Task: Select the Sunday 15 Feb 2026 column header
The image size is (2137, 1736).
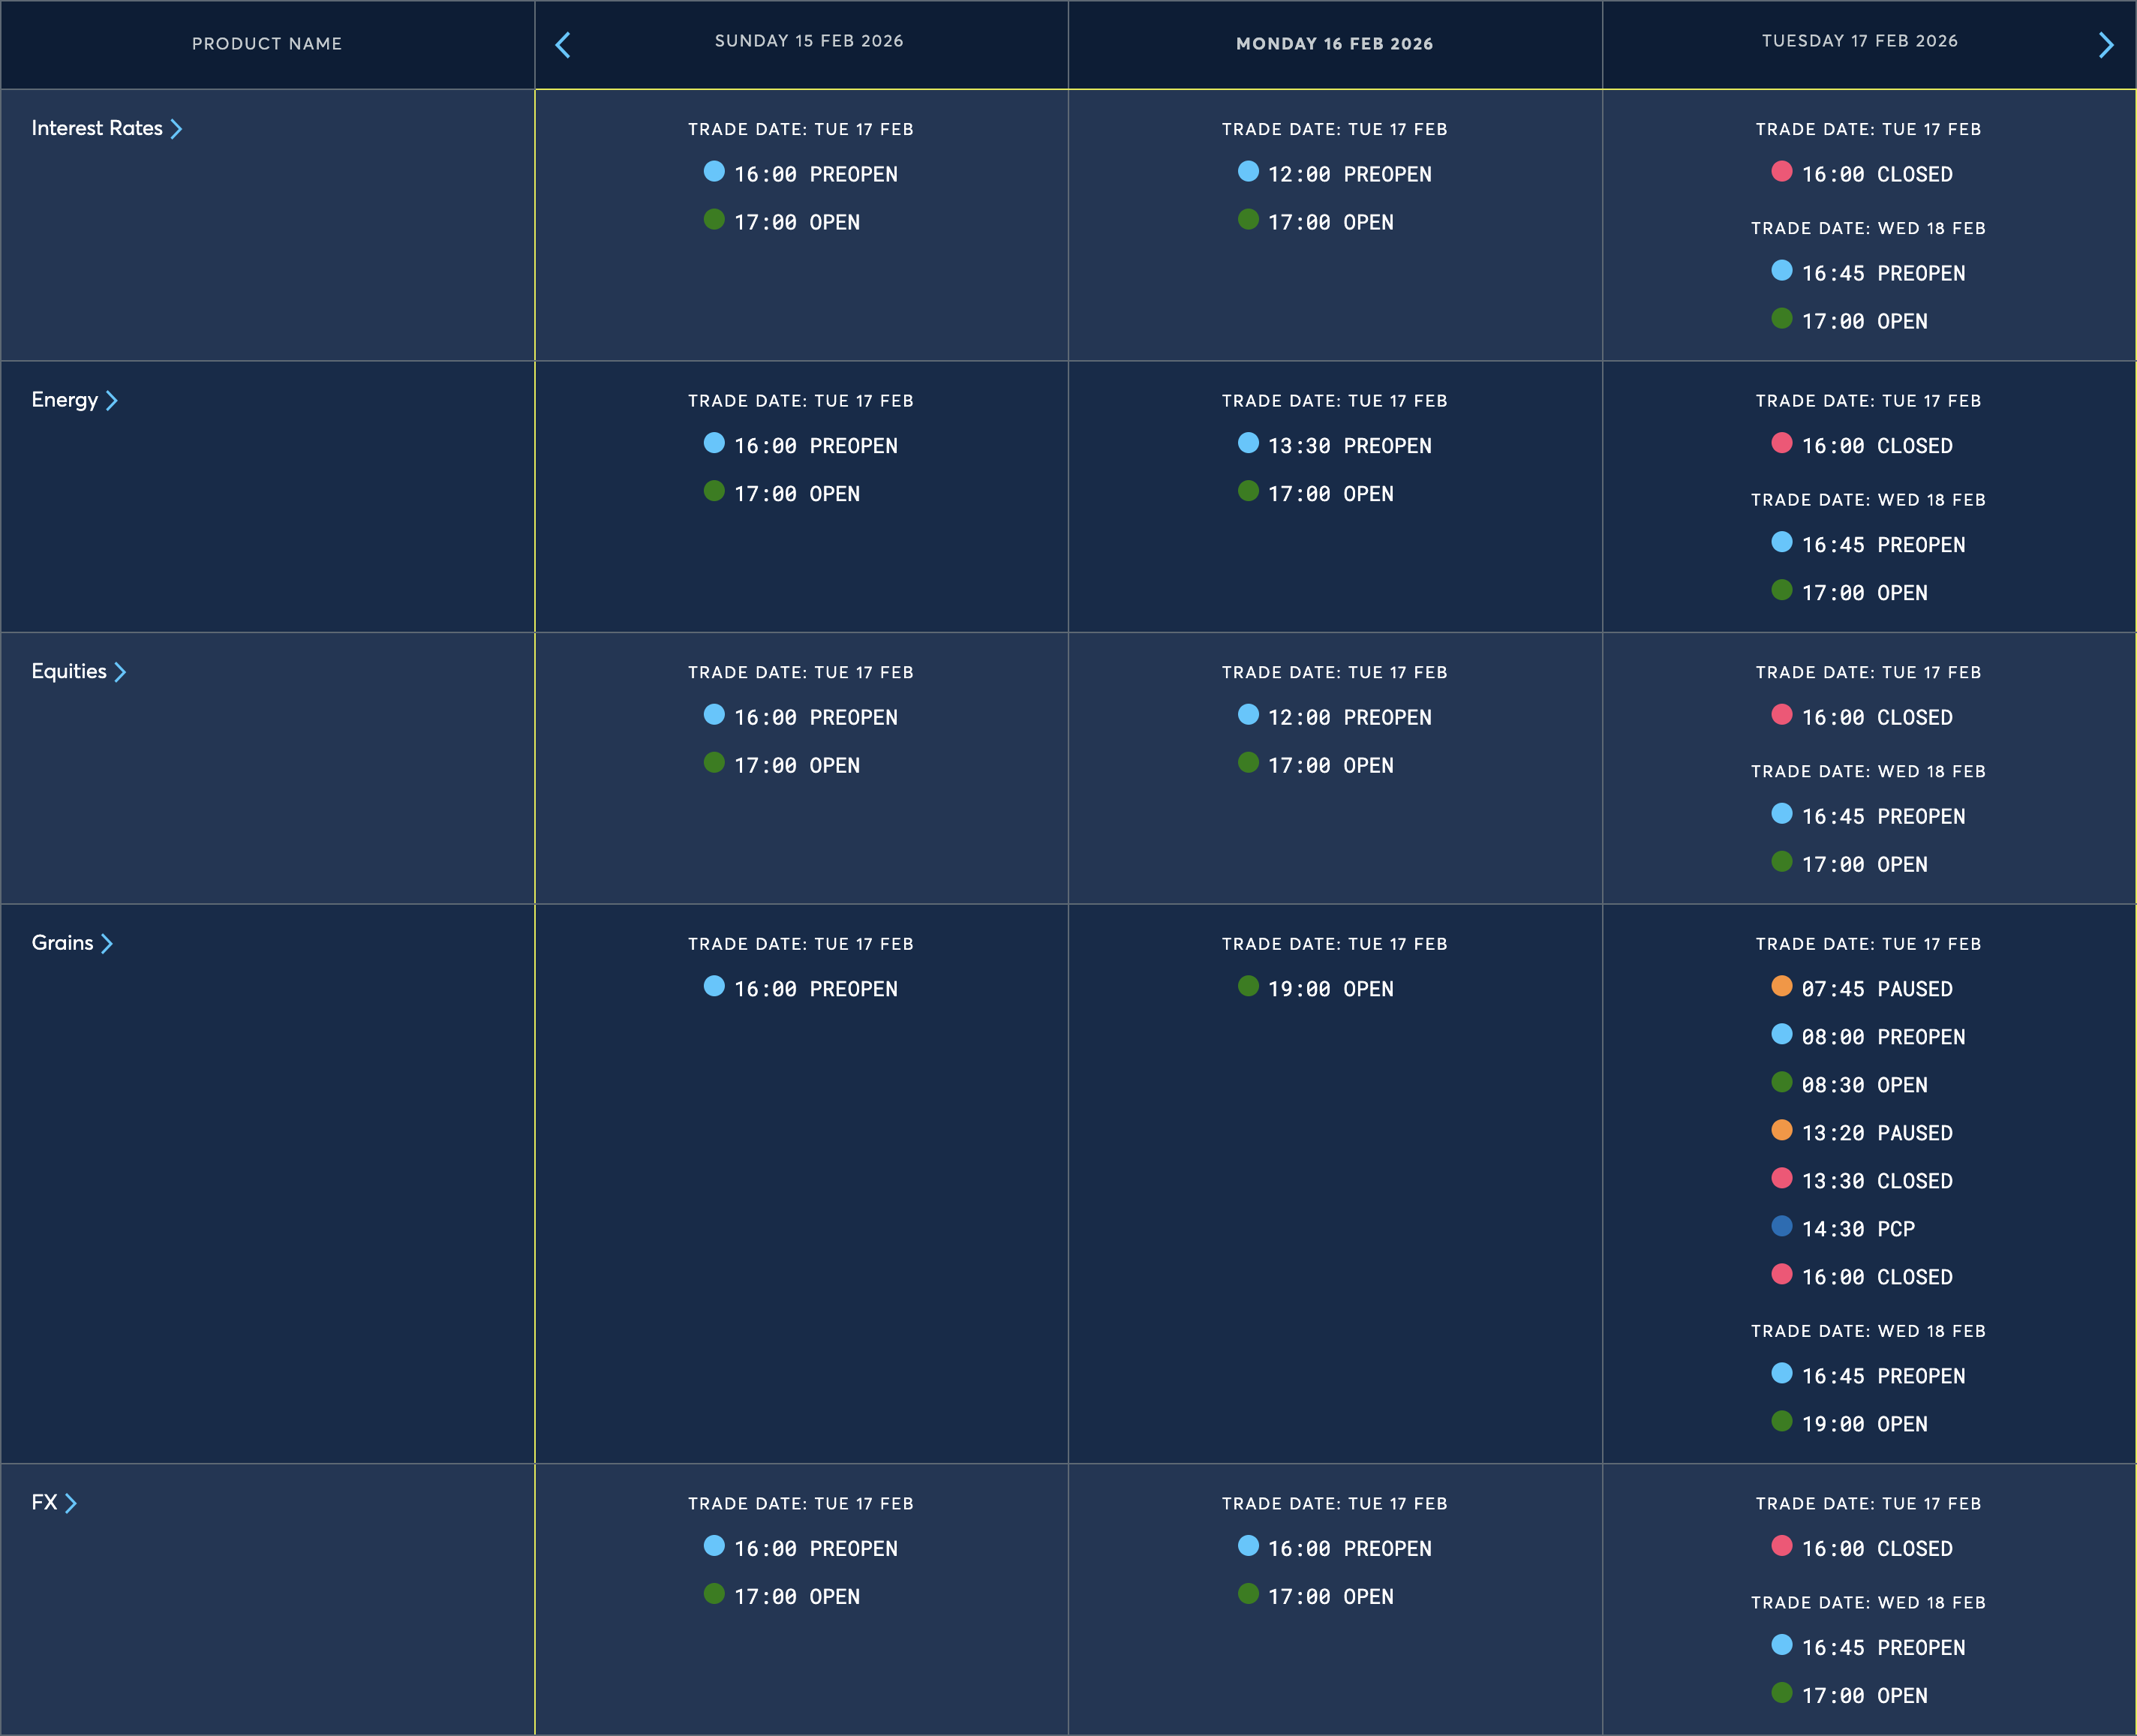Action: [808, 41]
